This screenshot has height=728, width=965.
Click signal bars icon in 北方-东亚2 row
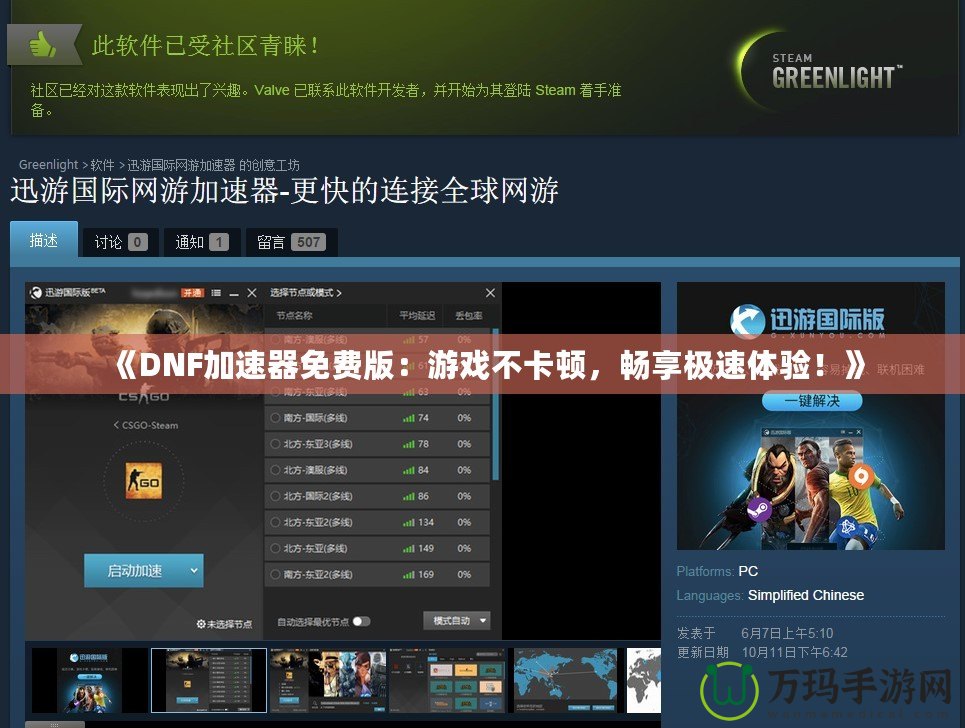409,522
